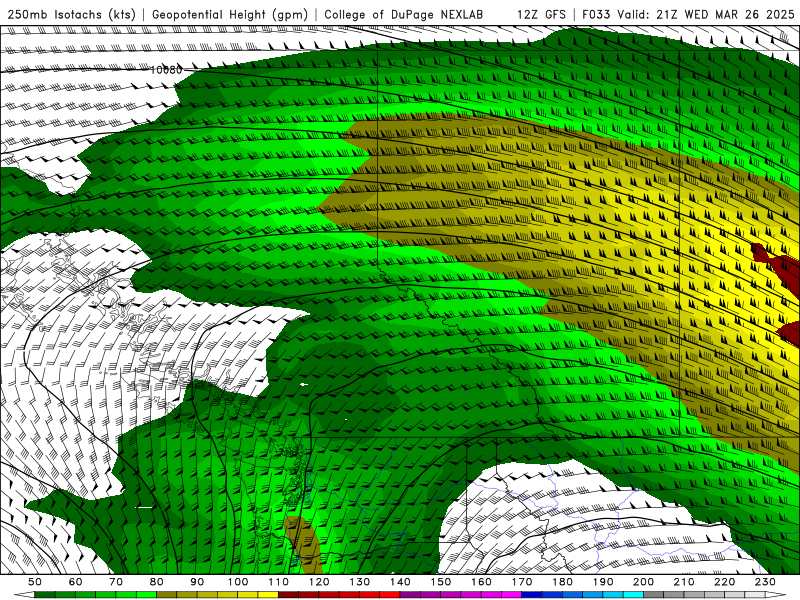800x600 pixels.
Task: Click the small olive patch at the map's bottom
Action: (x=305, y=545)
